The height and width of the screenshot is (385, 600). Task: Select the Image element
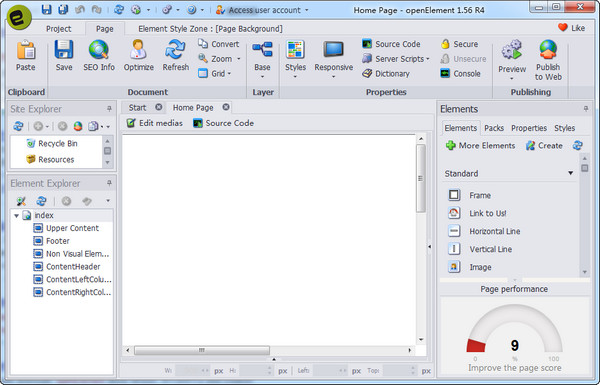click(x=470, y=267)
